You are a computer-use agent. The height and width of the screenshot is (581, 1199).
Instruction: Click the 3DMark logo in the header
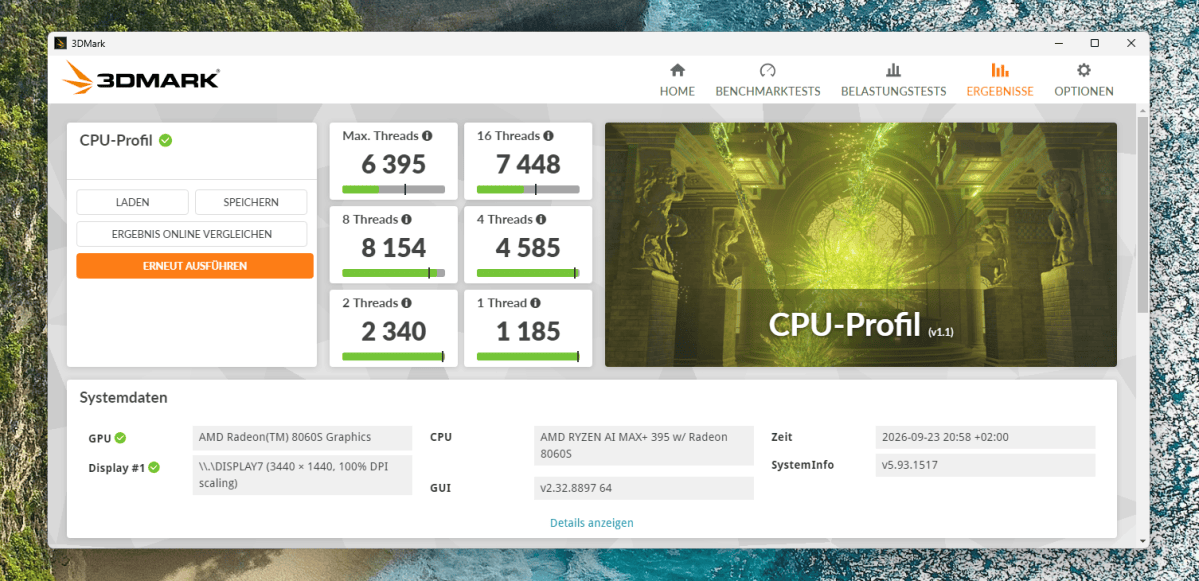coord(140,79)
